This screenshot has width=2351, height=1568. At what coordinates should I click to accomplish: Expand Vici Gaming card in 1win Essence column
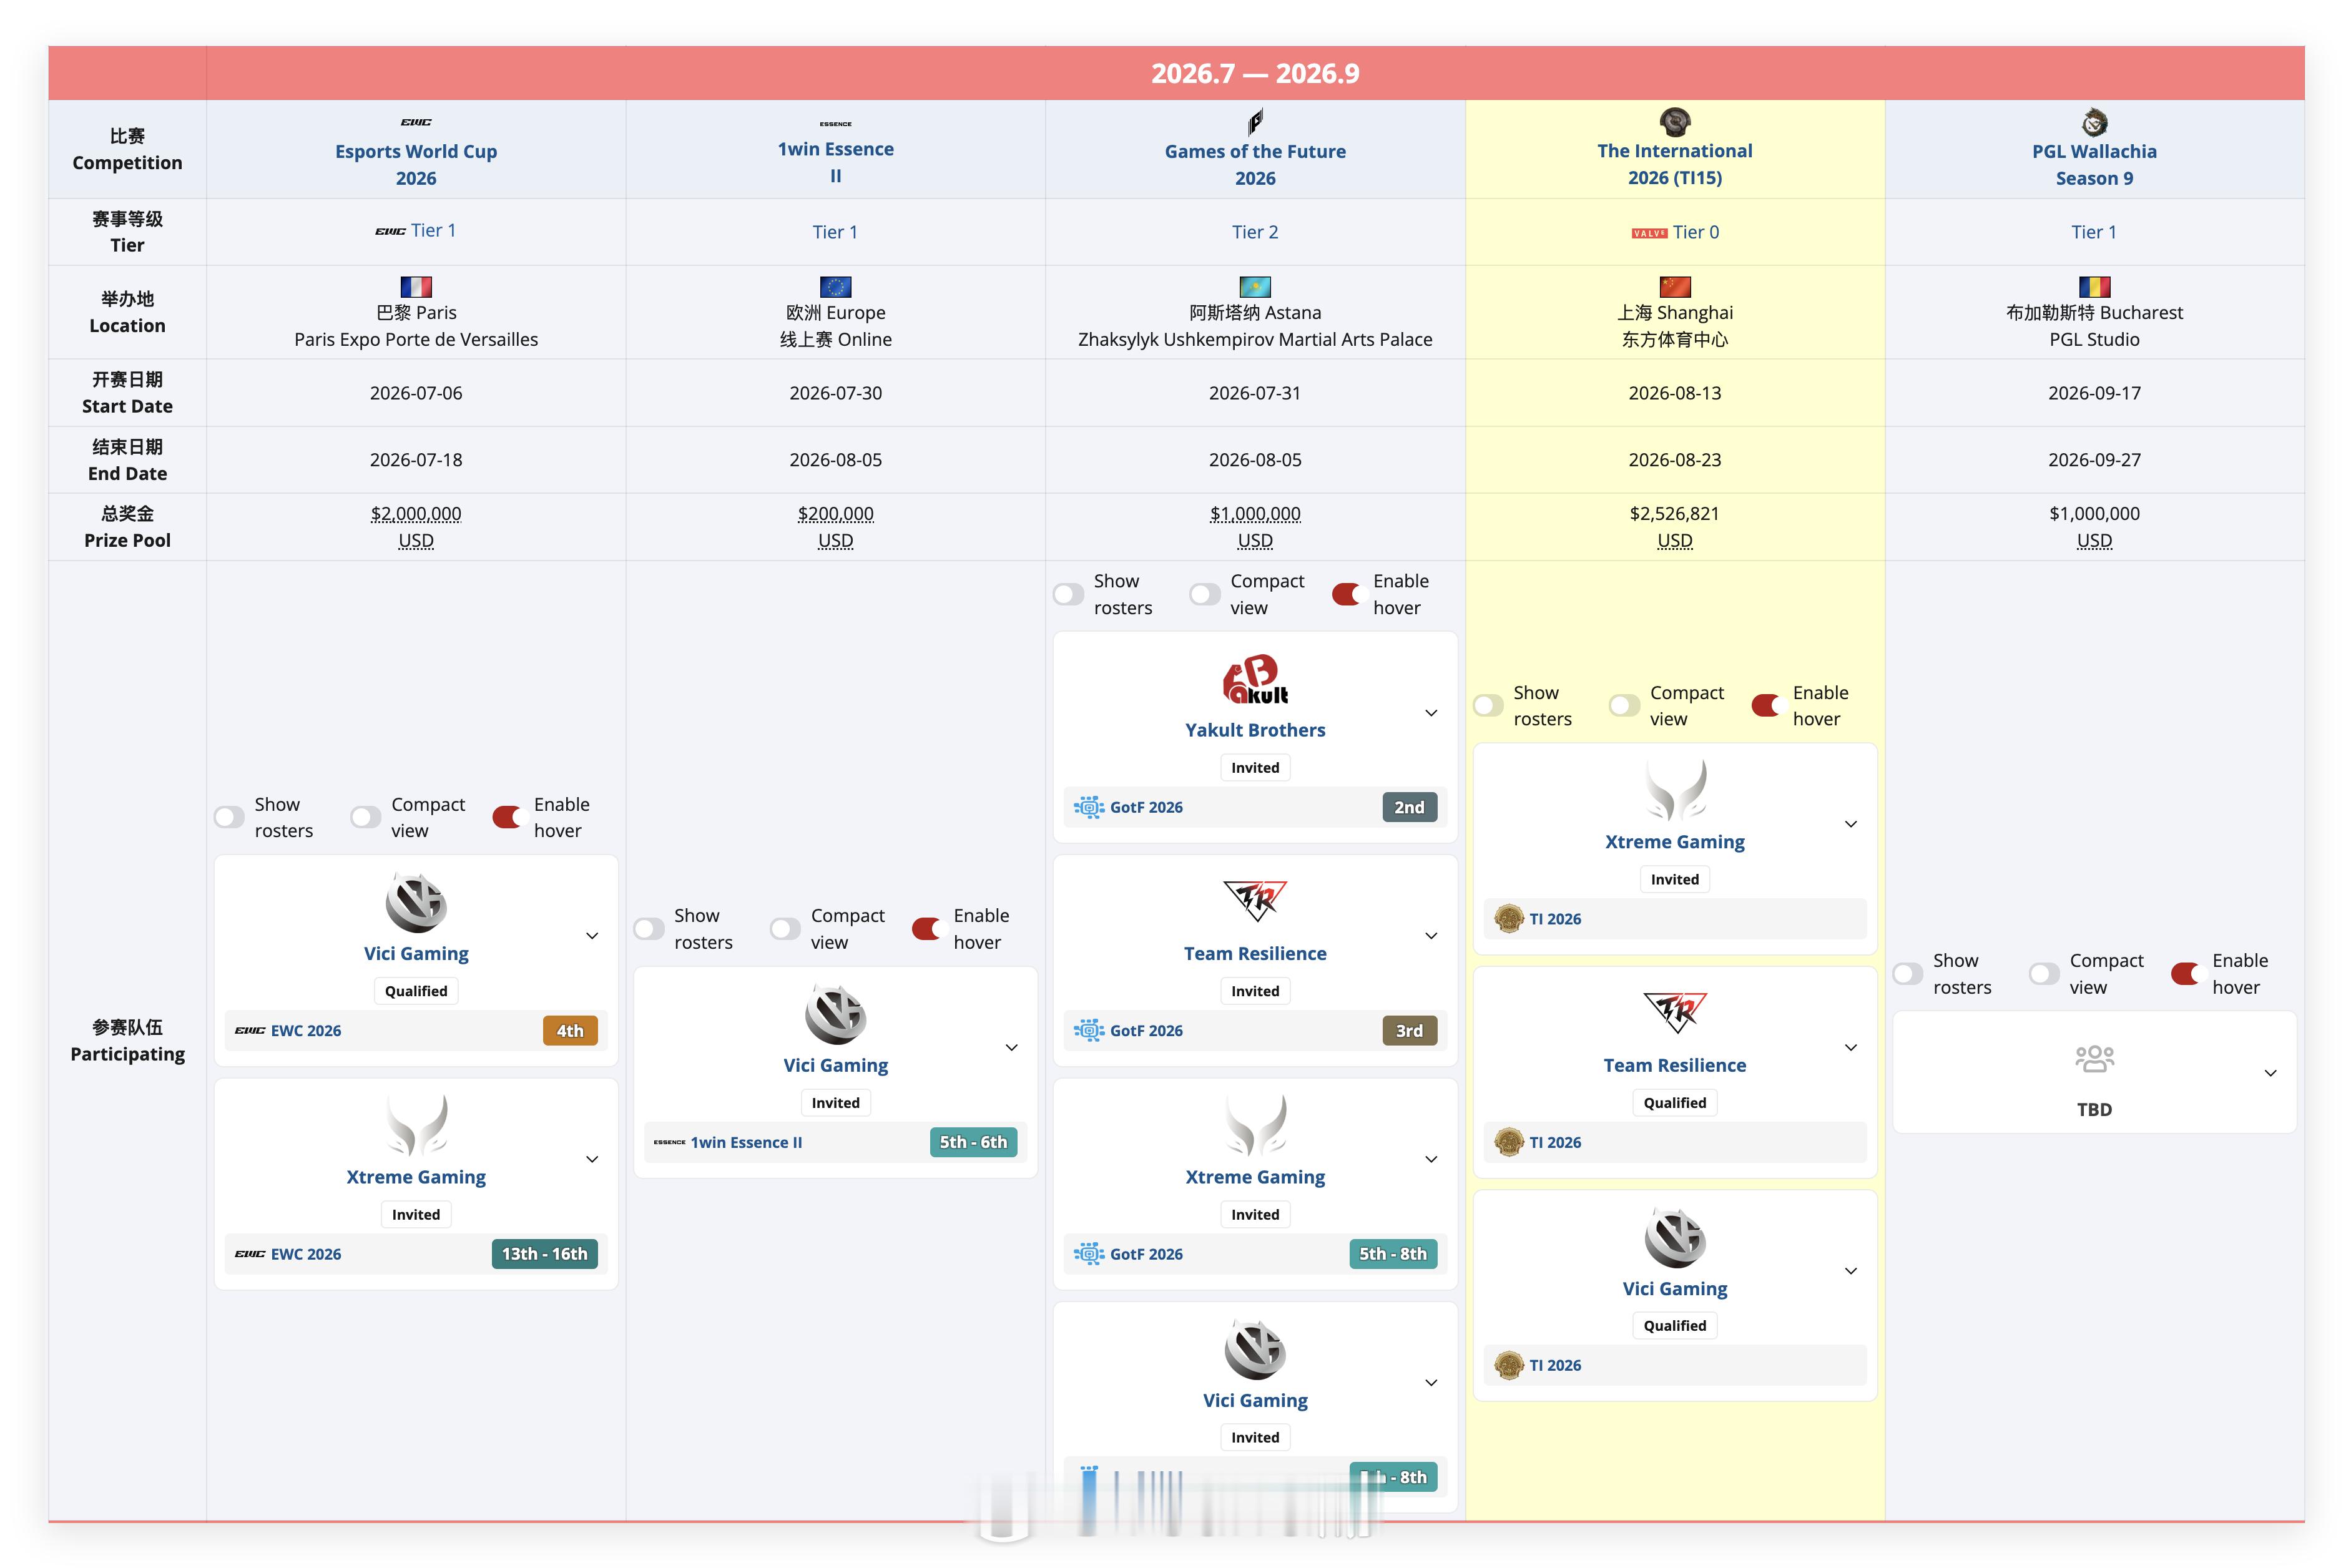tap(1011, 1048)
